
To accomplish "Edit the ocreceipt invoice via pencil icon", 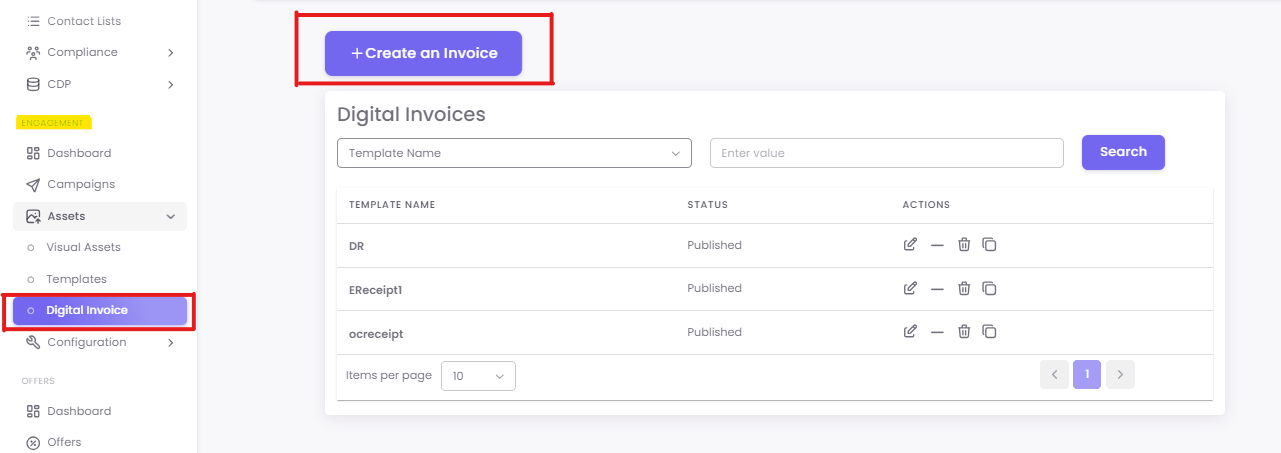I will (910, 332).
